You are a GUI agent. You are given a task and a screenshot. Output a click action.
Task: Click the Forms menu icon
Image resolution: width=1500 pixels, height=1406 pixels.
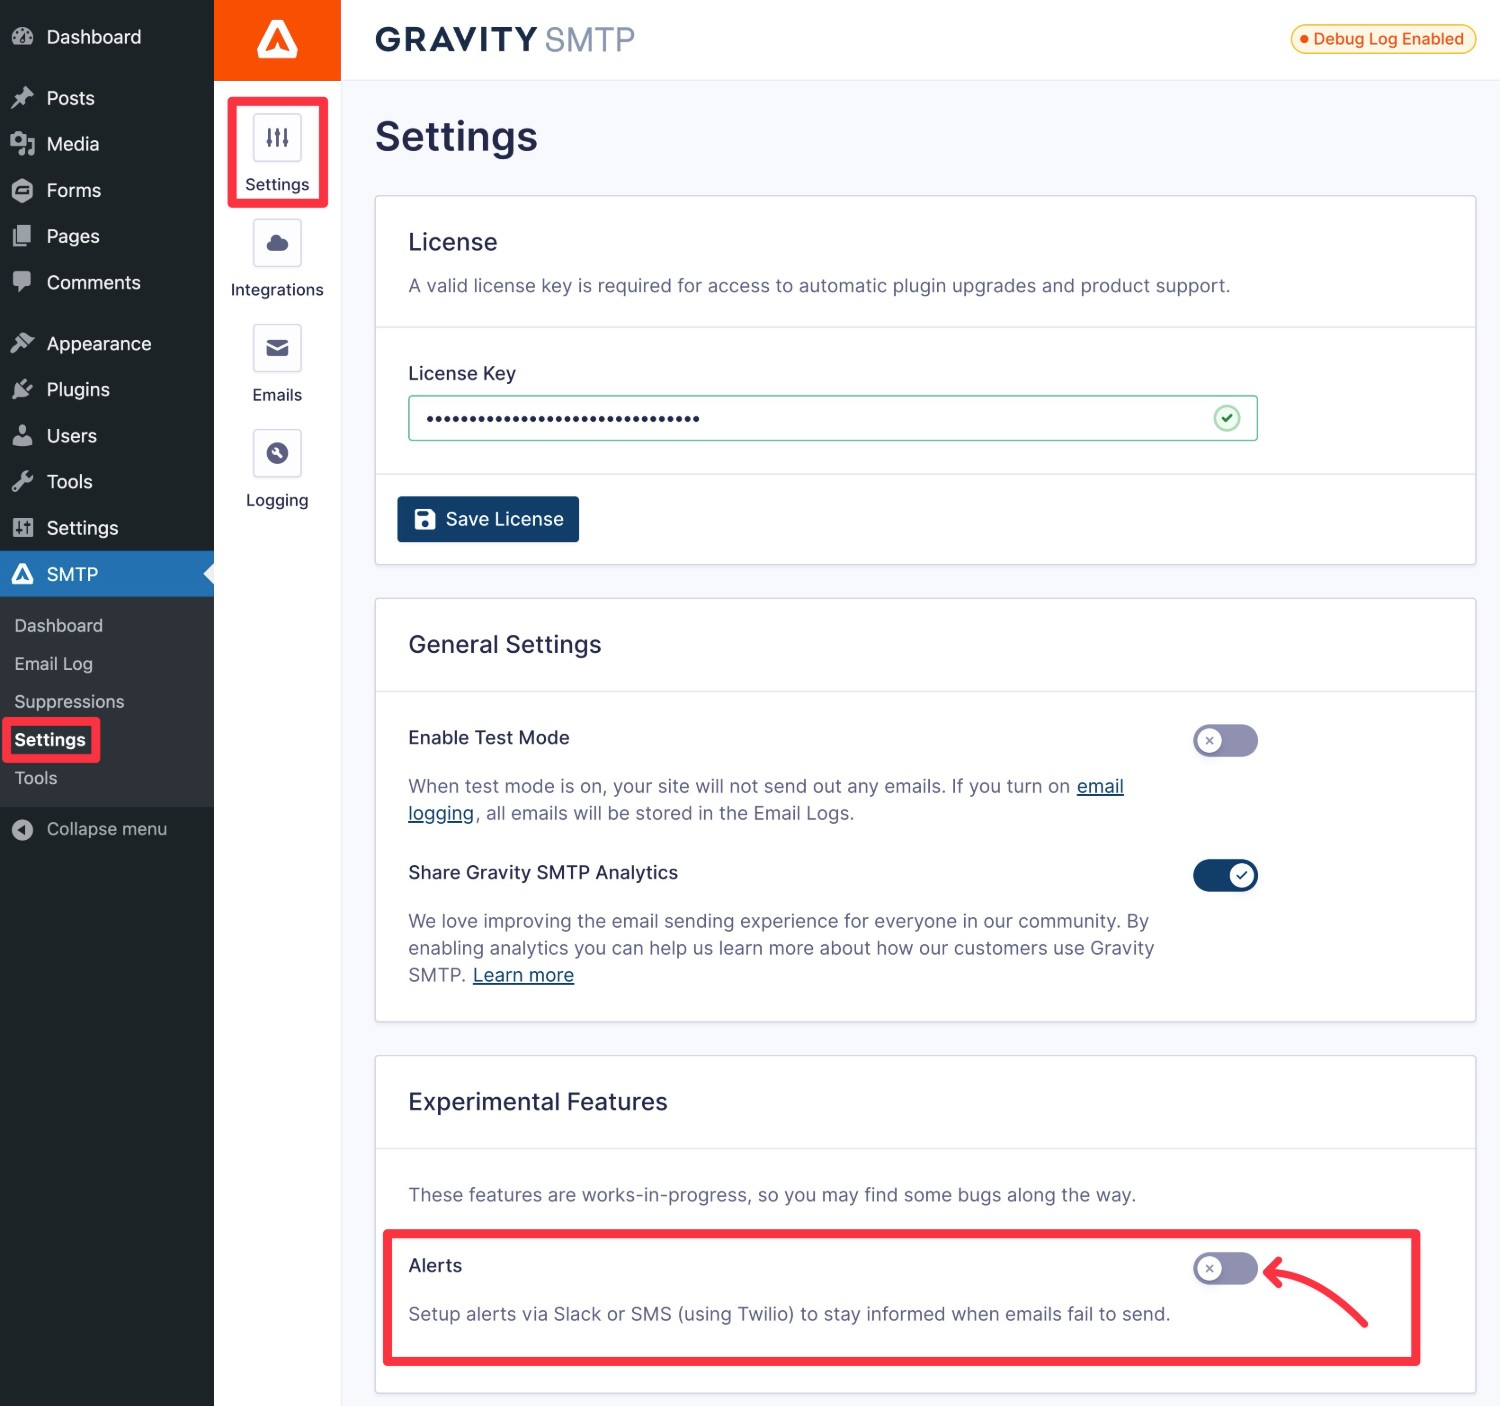[22, 190]
